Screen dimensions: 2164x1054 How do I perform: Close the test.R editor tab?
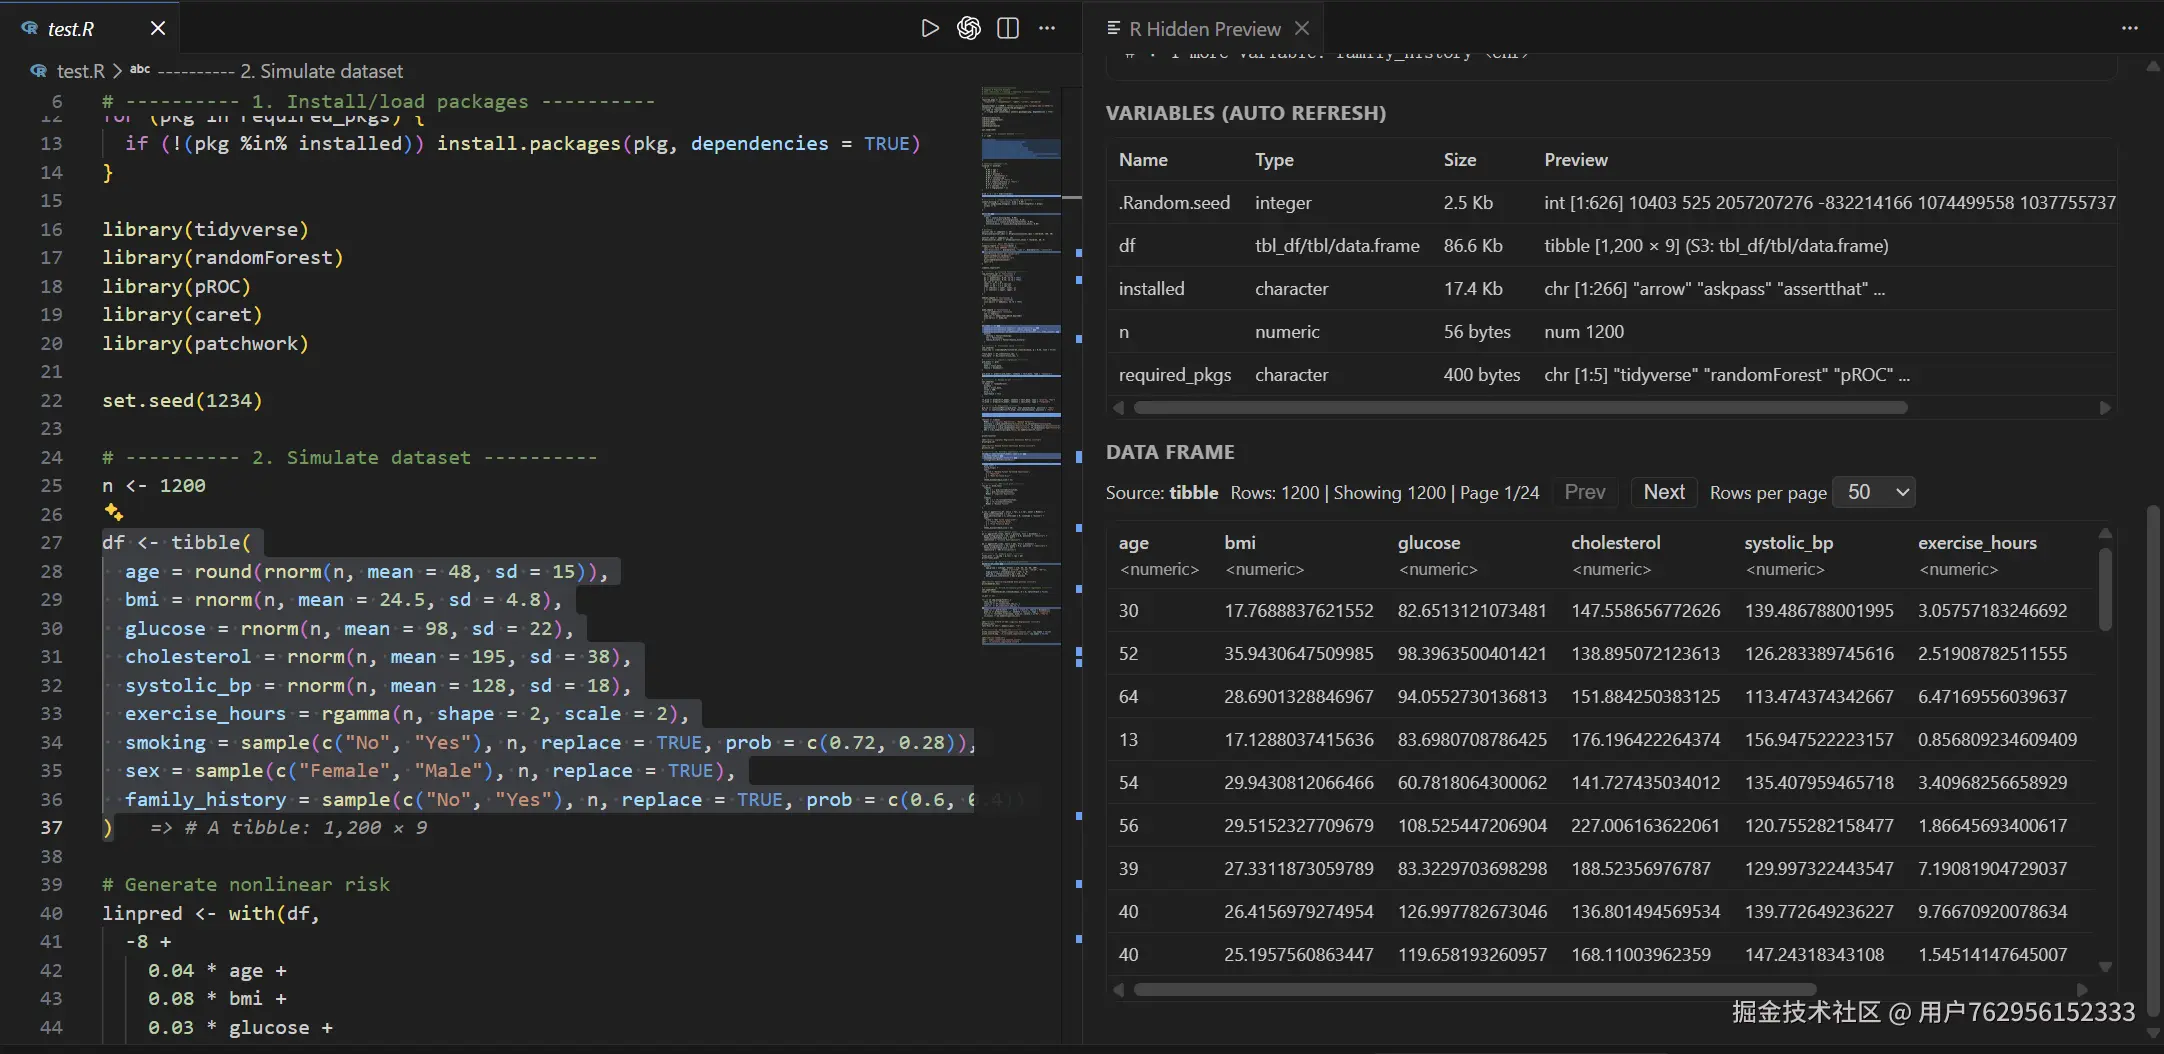click(158, 27)
